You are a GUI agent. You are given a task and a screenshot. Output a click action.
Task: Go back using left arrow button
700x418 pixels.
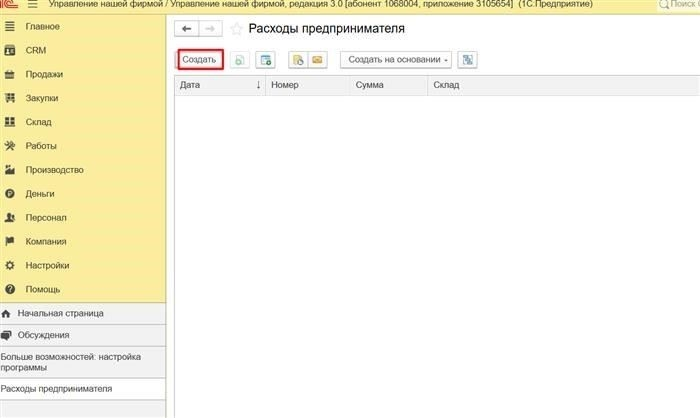186,29
